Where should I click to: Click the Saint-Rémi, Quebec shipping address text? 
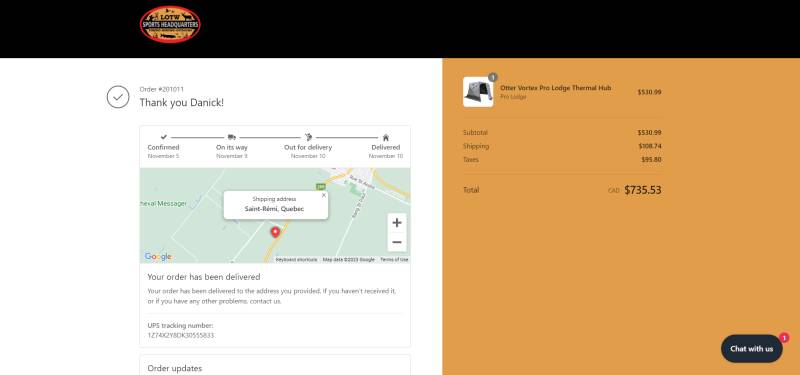274,209
